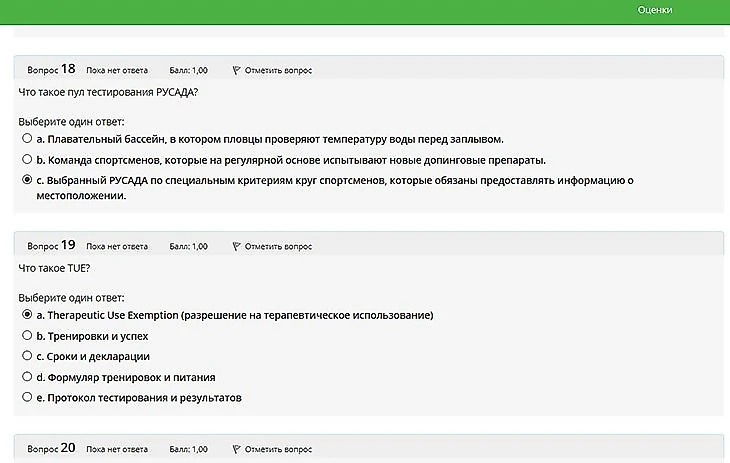730x463 pixels.
Task: Choose the Therapeutic Use Exemption option
Action: 27,315
